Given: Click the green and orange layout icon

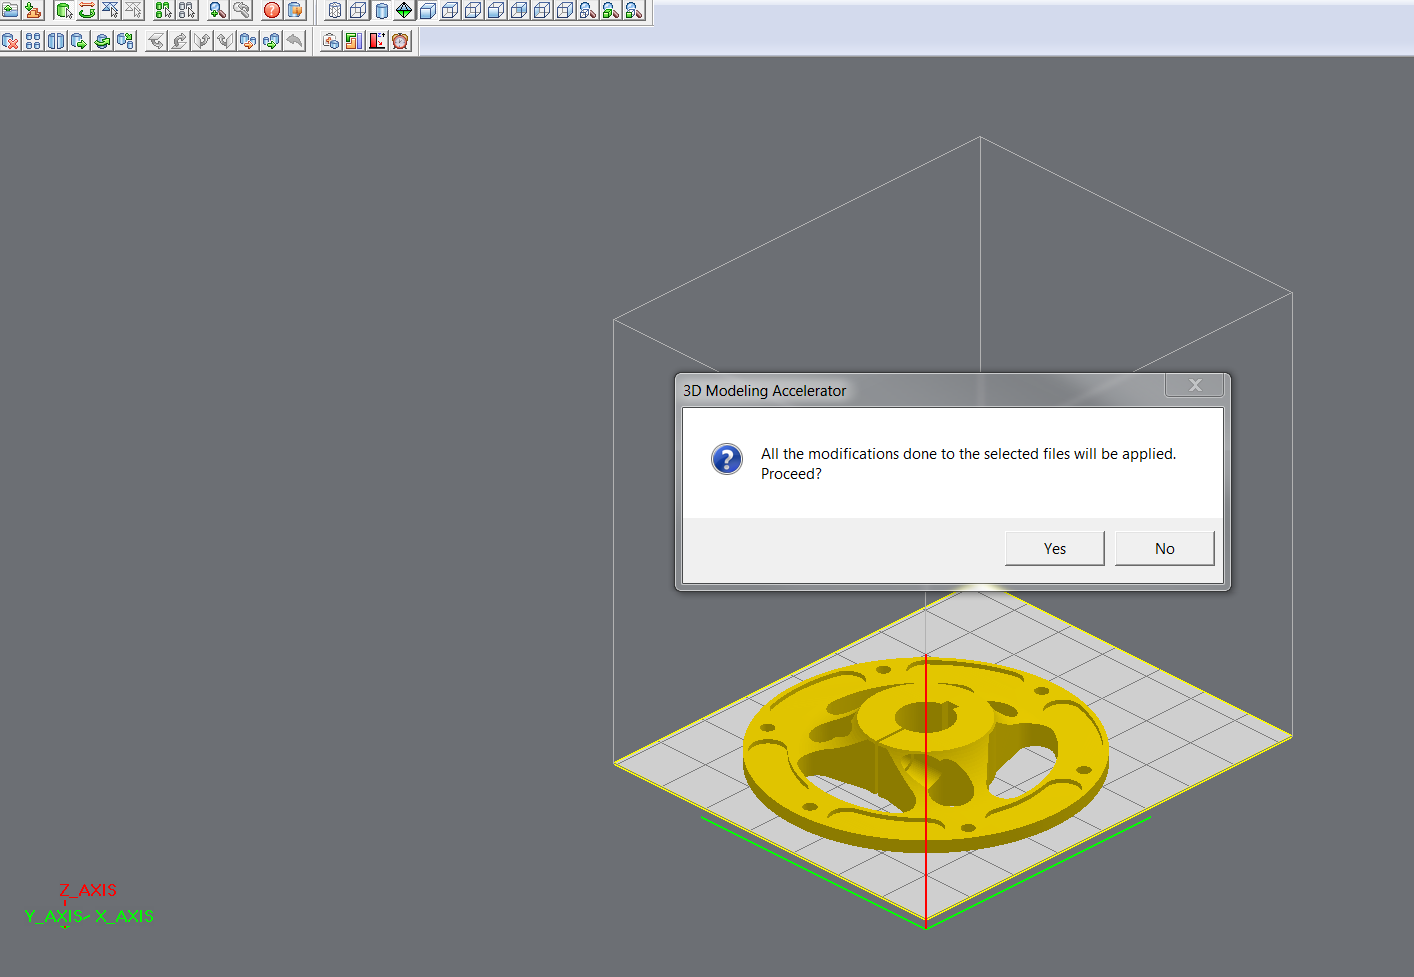Looking at the screenshot, I should (354, 41).
